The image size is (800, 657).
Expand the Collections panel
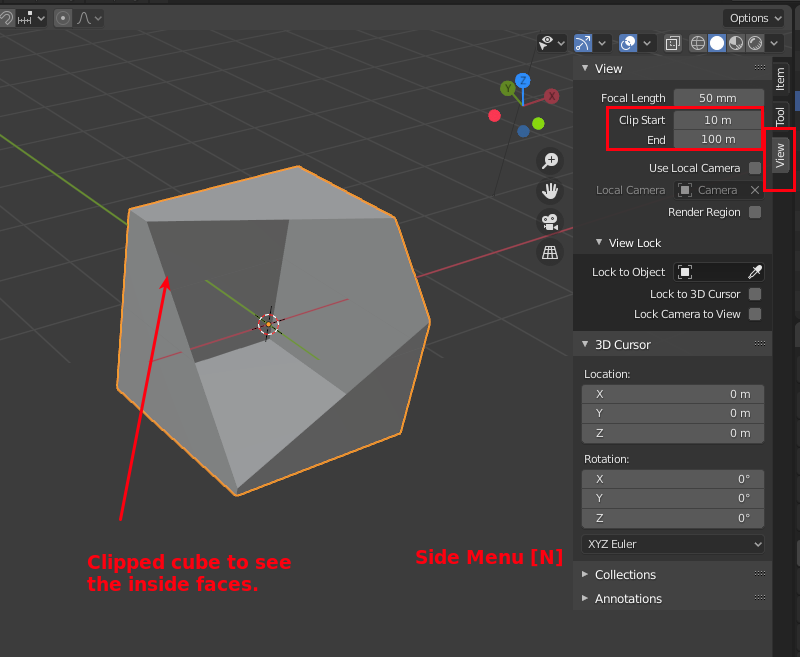point(625,574)
